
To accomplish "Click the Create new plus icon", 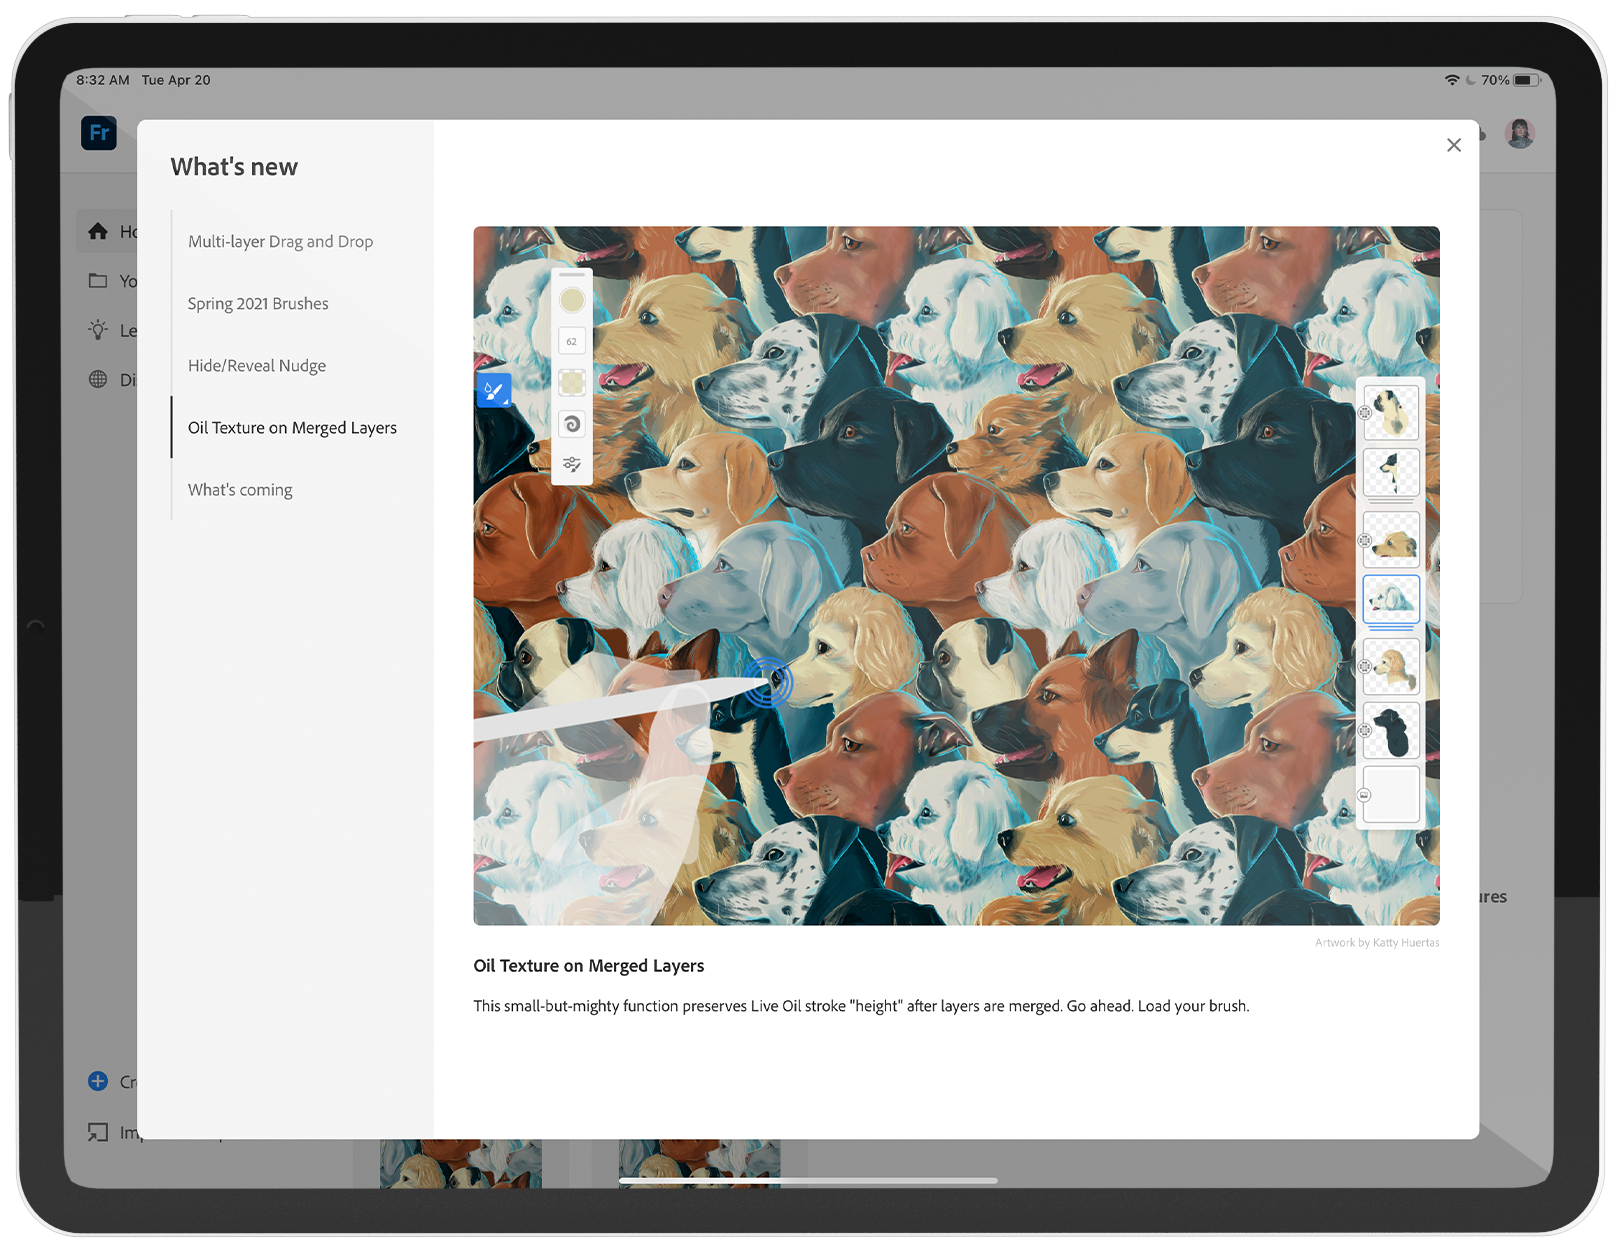I will pos(98,1081).
